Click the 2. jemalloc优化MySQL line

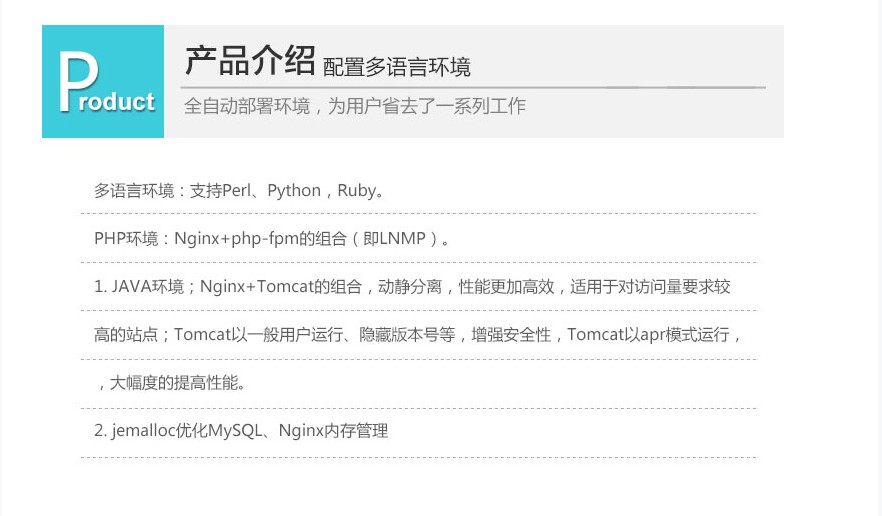point(241,431)
